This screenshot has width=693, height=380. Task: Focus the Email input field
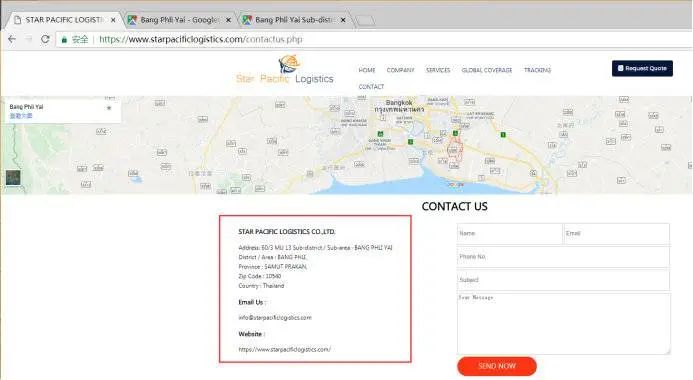[617, 233]
